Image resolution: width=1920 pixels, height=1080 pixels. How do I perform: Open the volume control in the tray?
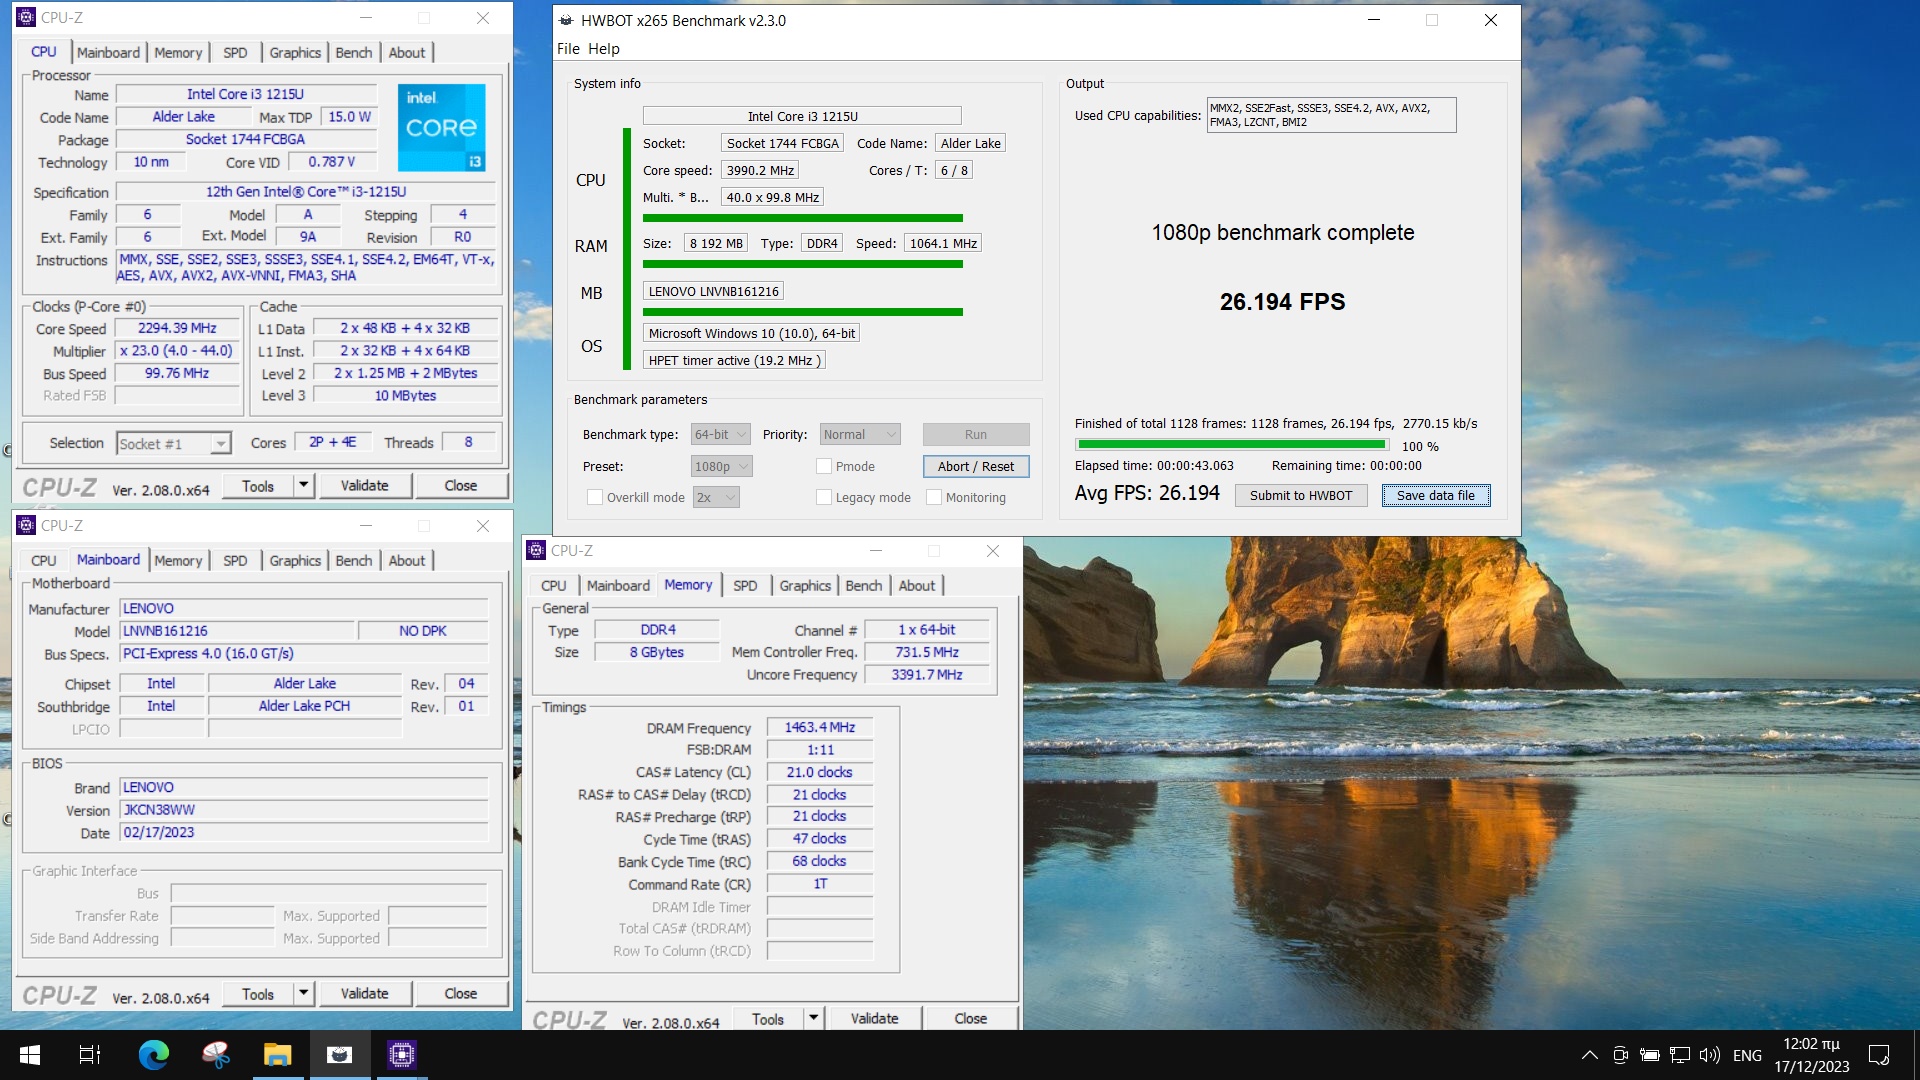[x=1710, y=1055]
